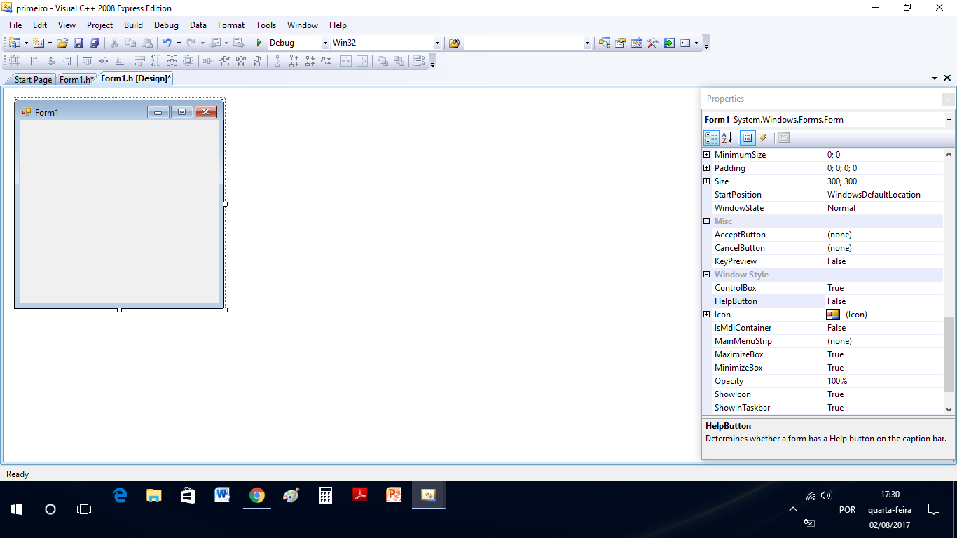The image size is (958, 540).
Task: Click the Undo toolbar icon
Action: (x=166, y=43)
